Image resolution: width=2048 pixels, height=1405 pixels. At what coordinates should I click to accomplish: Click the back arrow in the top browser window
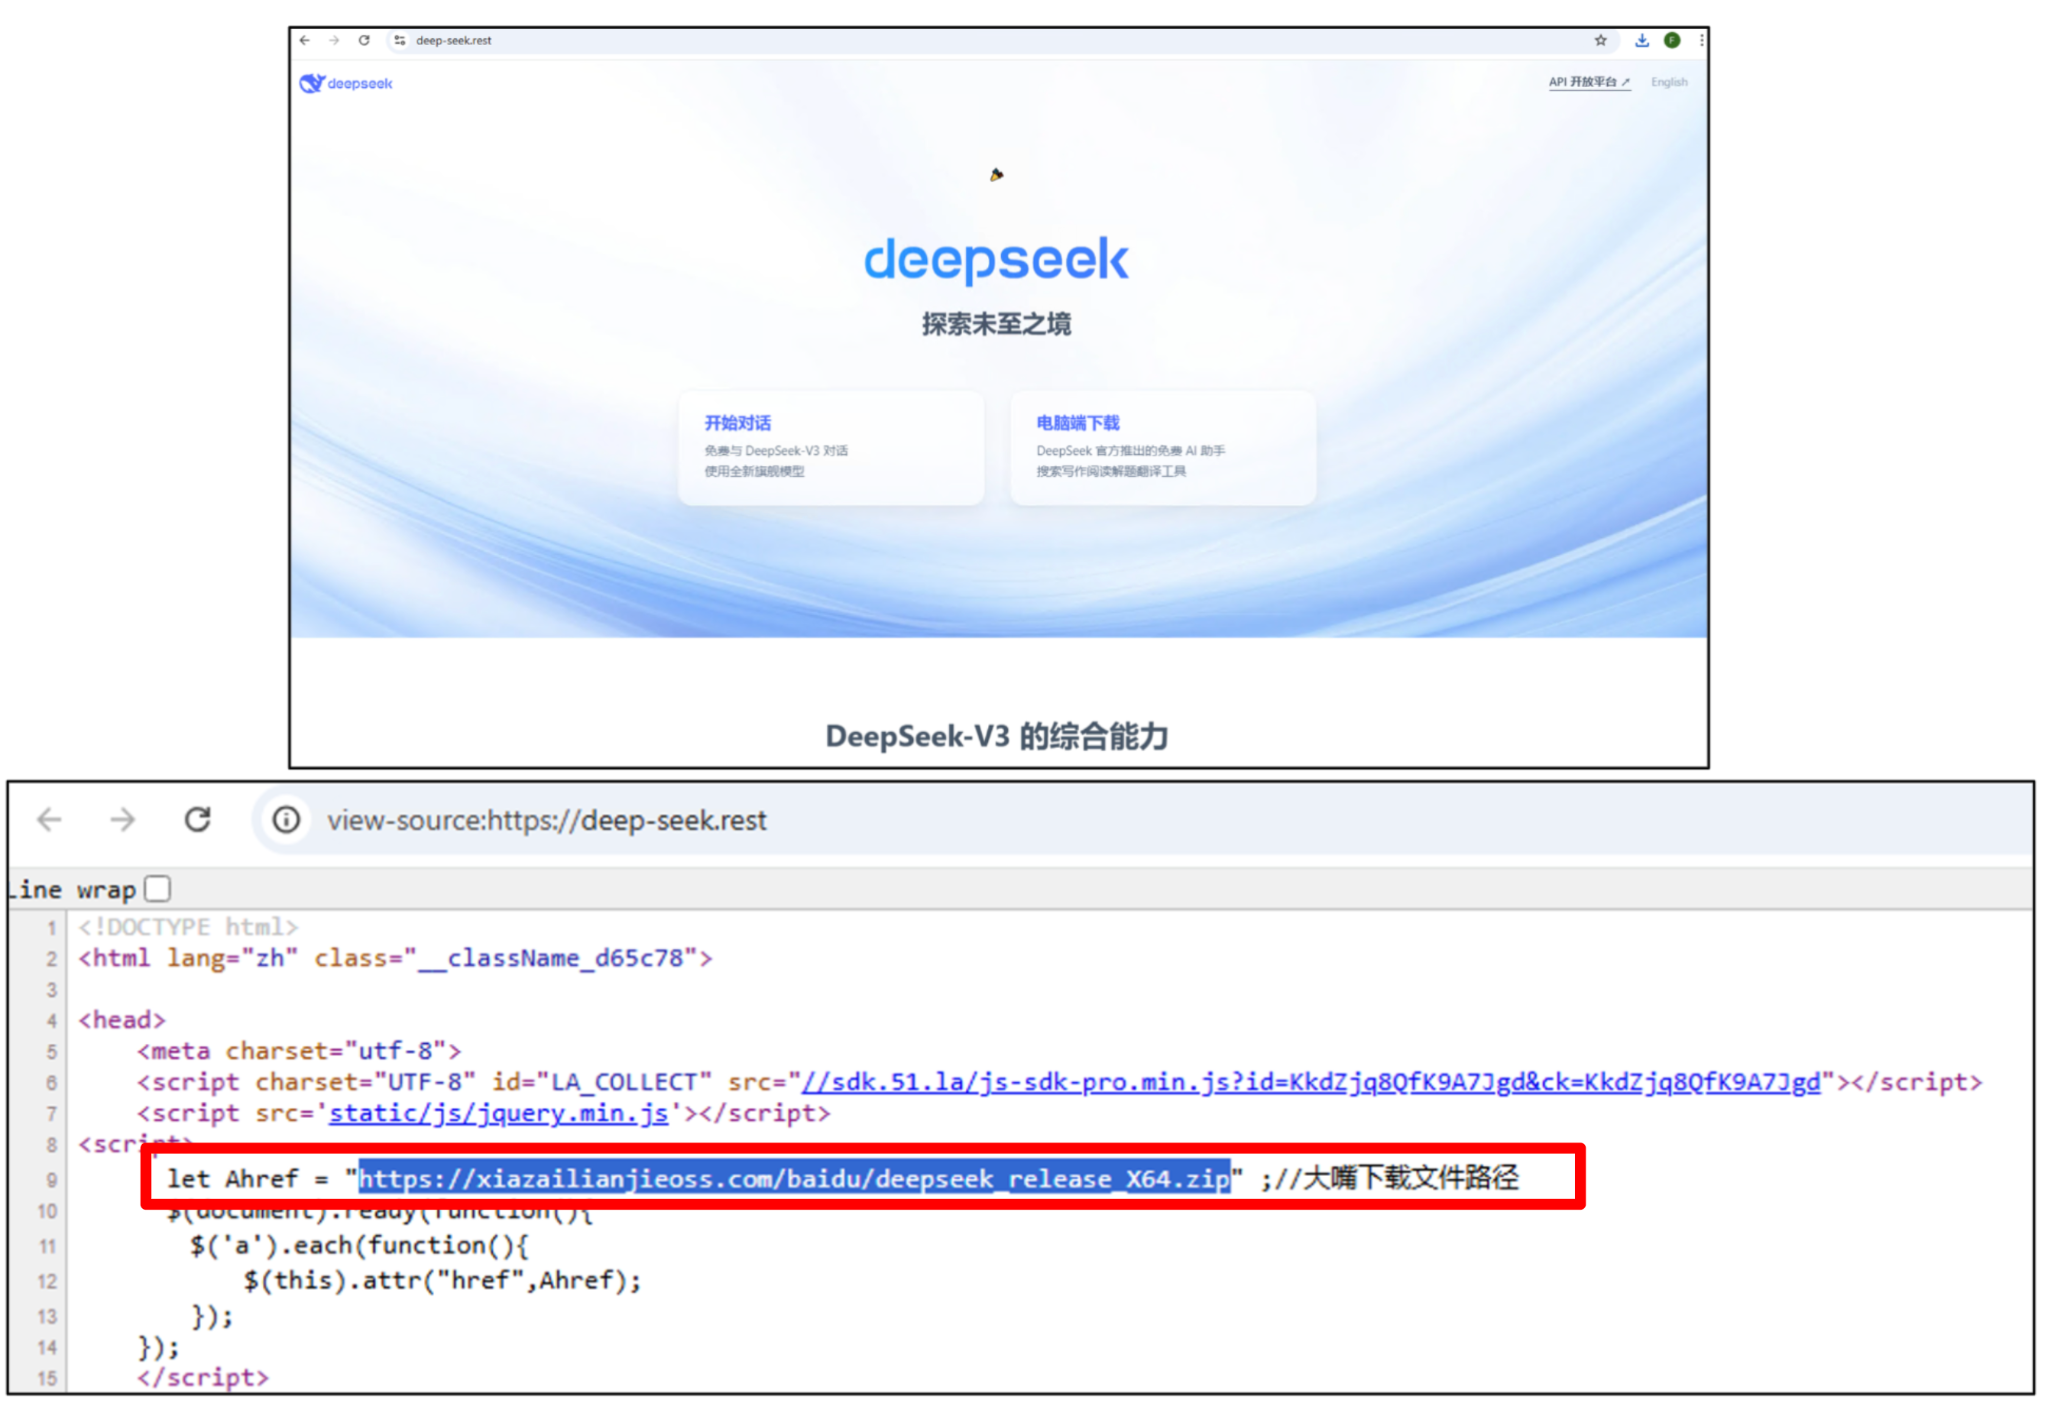[306, 40]
